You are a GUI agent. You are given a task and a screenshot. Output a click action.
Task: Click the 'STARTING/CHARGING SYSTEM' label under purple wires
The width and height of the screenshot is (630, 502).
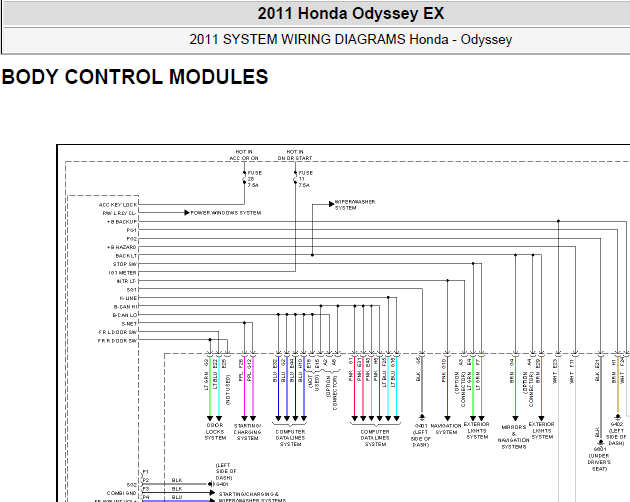coord(248,432)
